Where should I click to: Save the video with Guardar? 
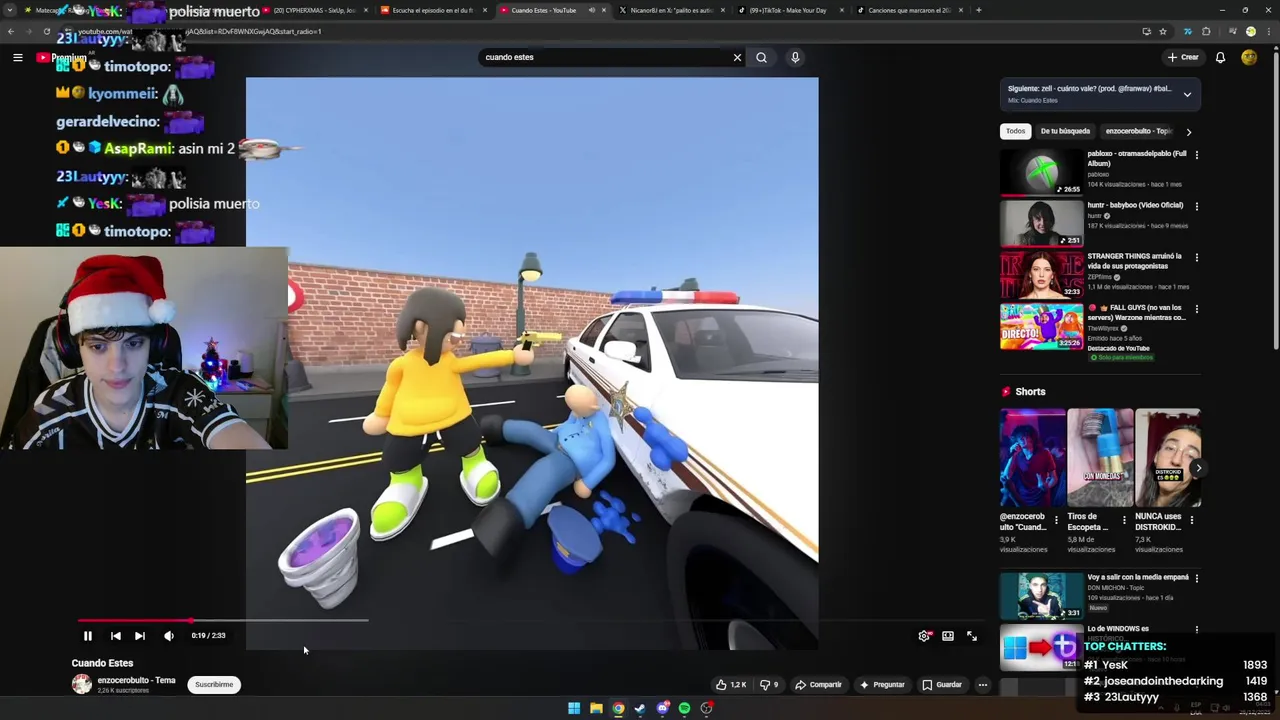(x=942, y=685)
